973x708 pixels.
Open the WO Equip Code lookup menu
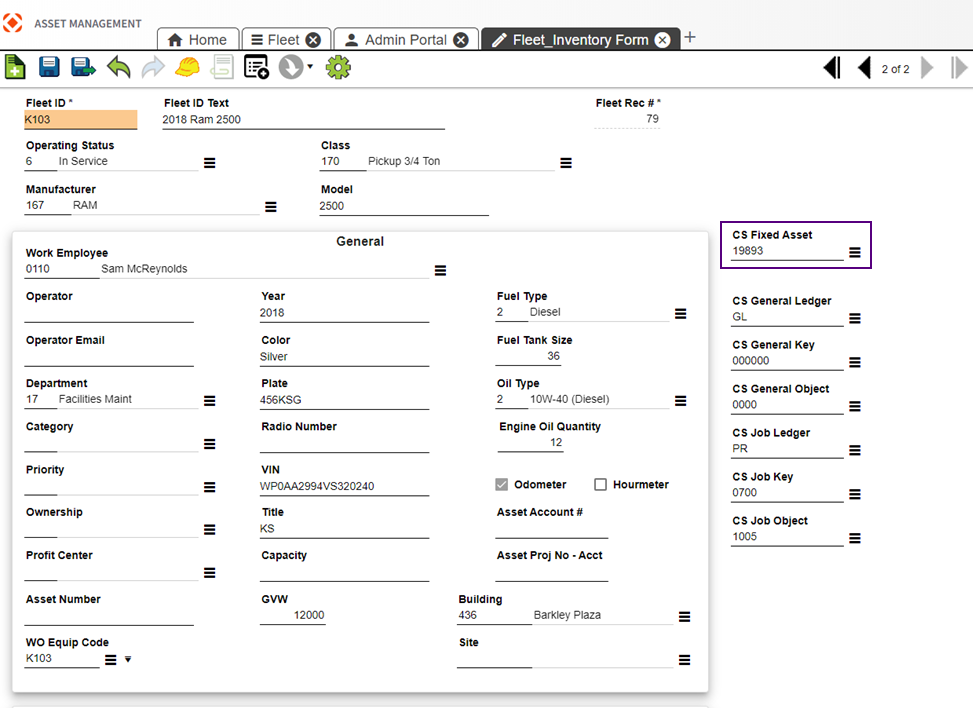tap(110, 660)
